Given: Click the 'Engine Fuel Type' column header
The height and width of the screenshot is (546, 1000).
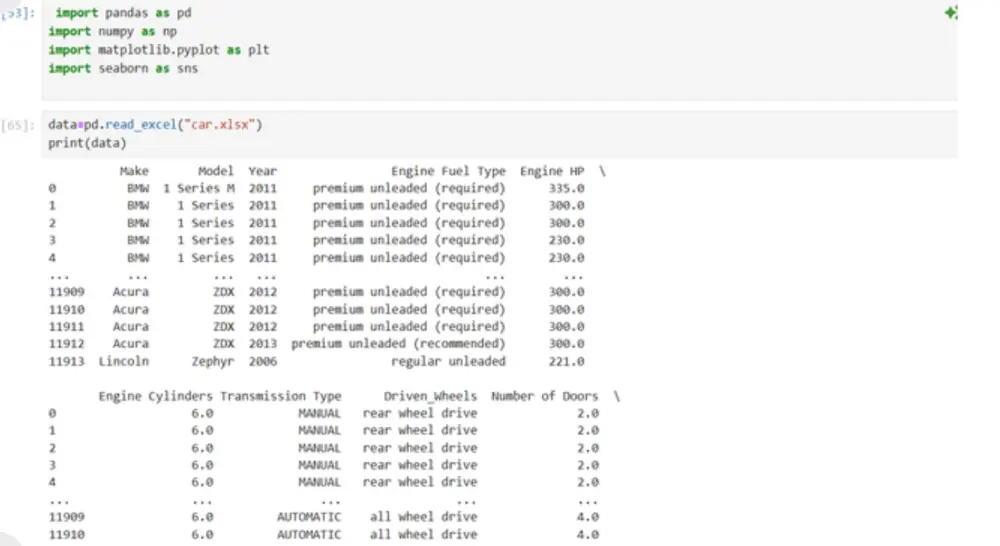Looking at the screenshot, I should click(448, 171).
